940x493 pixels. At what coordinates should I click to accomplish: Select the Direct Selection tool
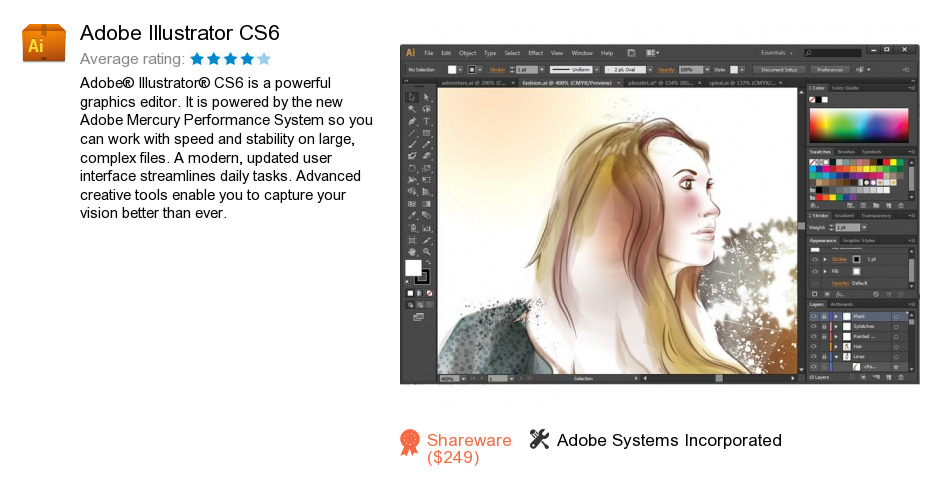(427, 97)
